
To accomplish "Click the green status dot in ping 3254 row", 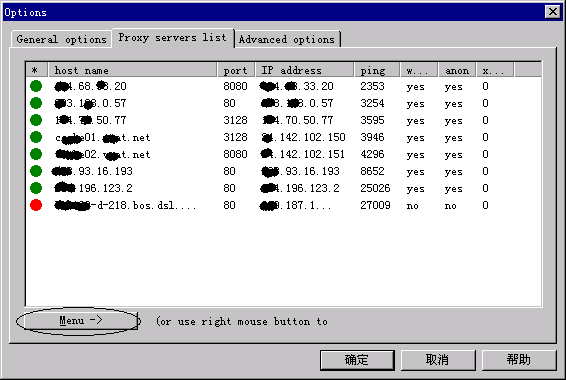I will click(x=36, y=103).
